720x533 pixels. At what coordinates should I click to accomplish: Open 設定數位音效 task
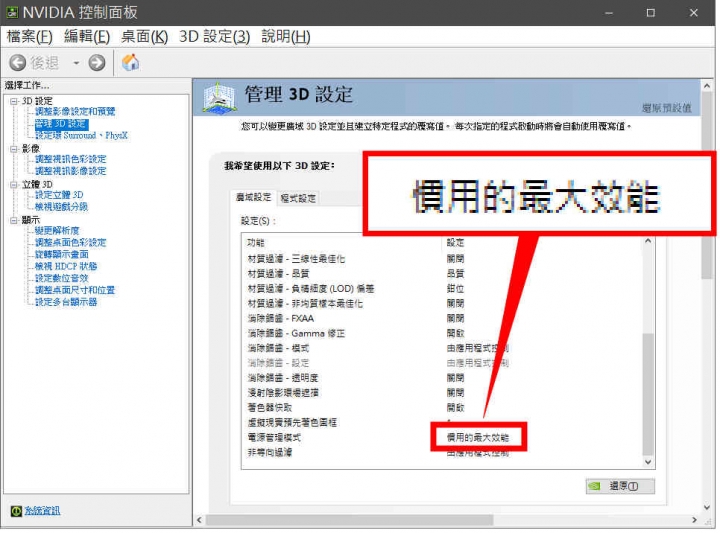[62, 279]
